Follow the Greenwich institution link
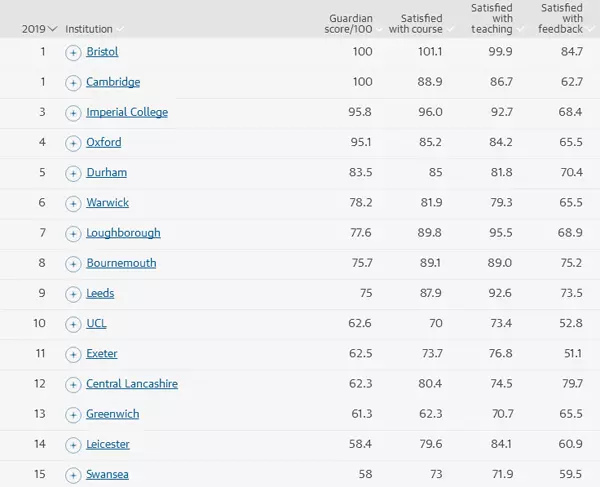600x487 pixels. [112, 414]
